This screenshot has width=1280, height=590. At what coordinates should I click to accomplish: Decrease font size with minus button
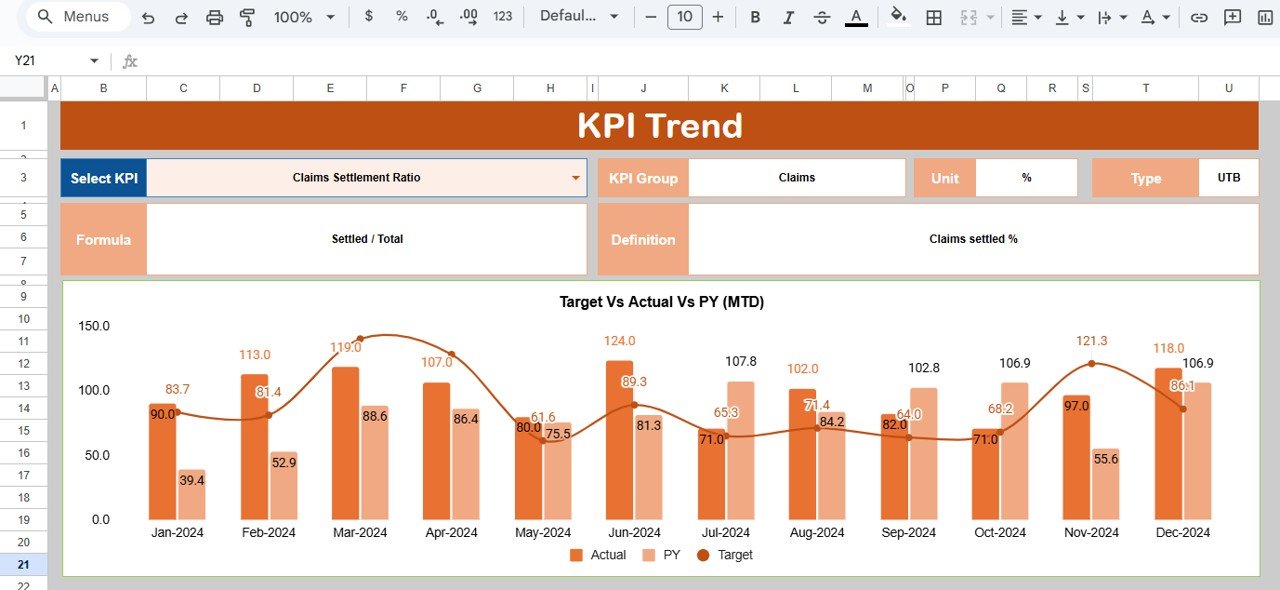pos(651,17)
